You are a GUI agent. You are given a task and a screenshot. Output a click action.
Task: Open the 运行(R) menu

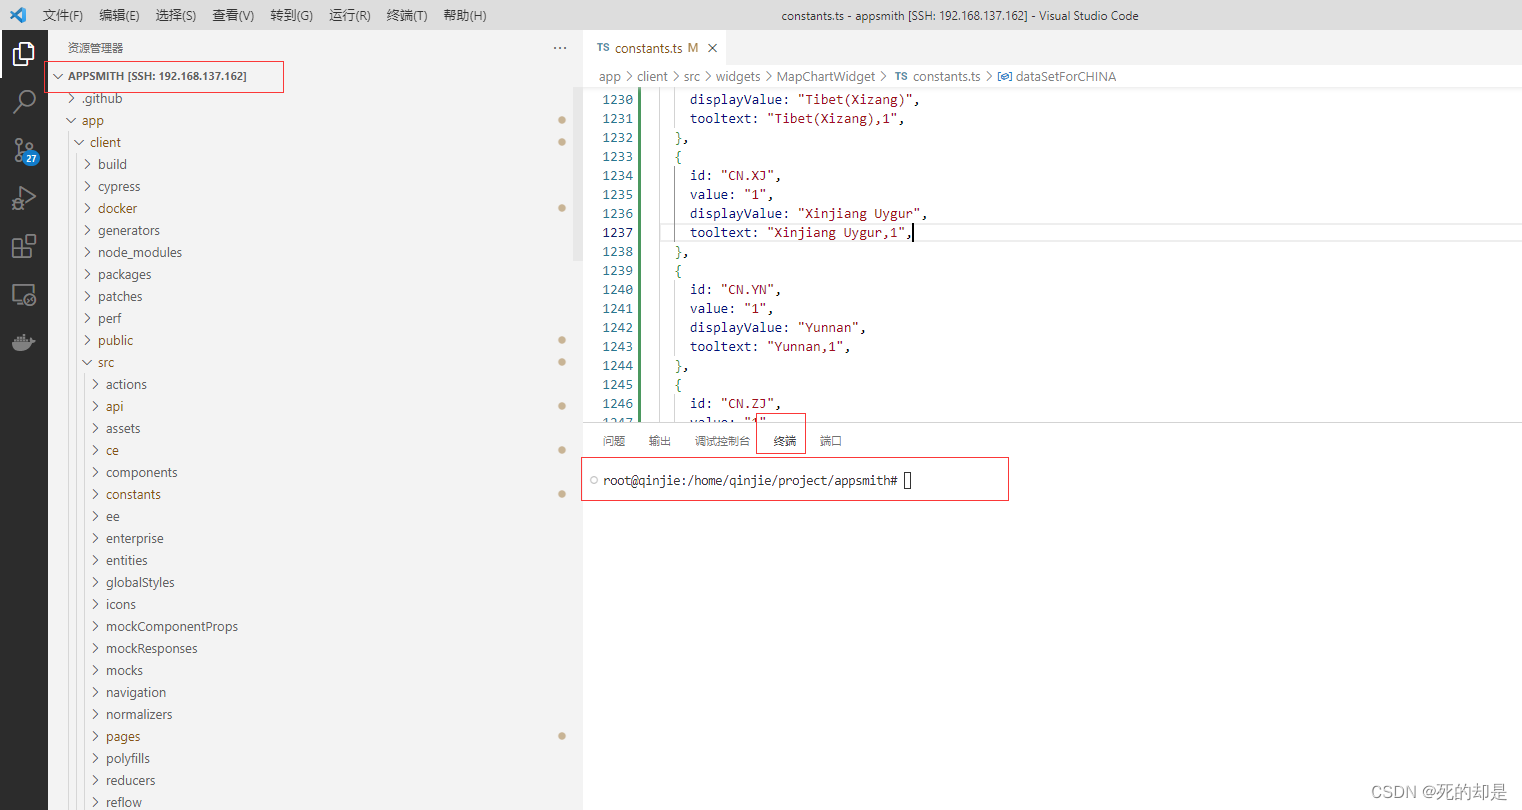tap(349, 15)
